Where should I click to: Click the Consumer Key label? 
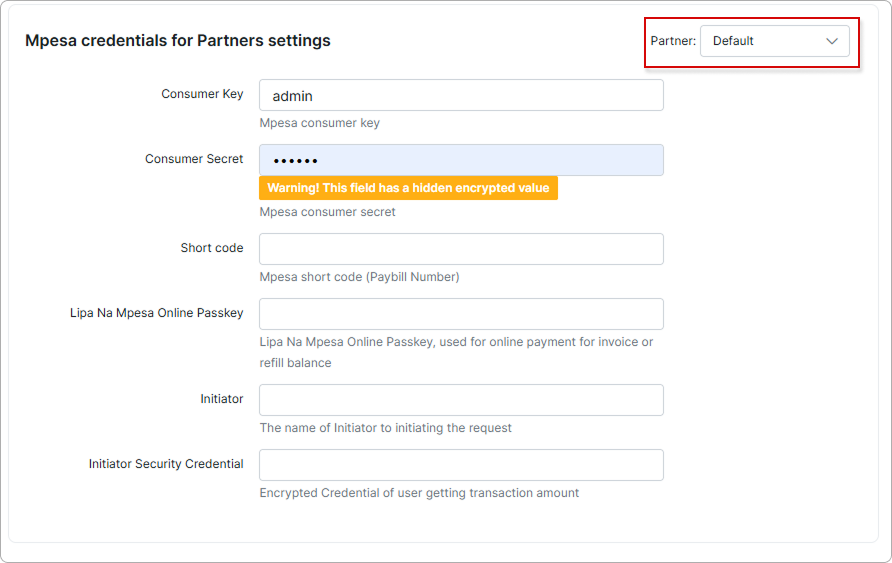pyautogui.click(x=202, y=94)
